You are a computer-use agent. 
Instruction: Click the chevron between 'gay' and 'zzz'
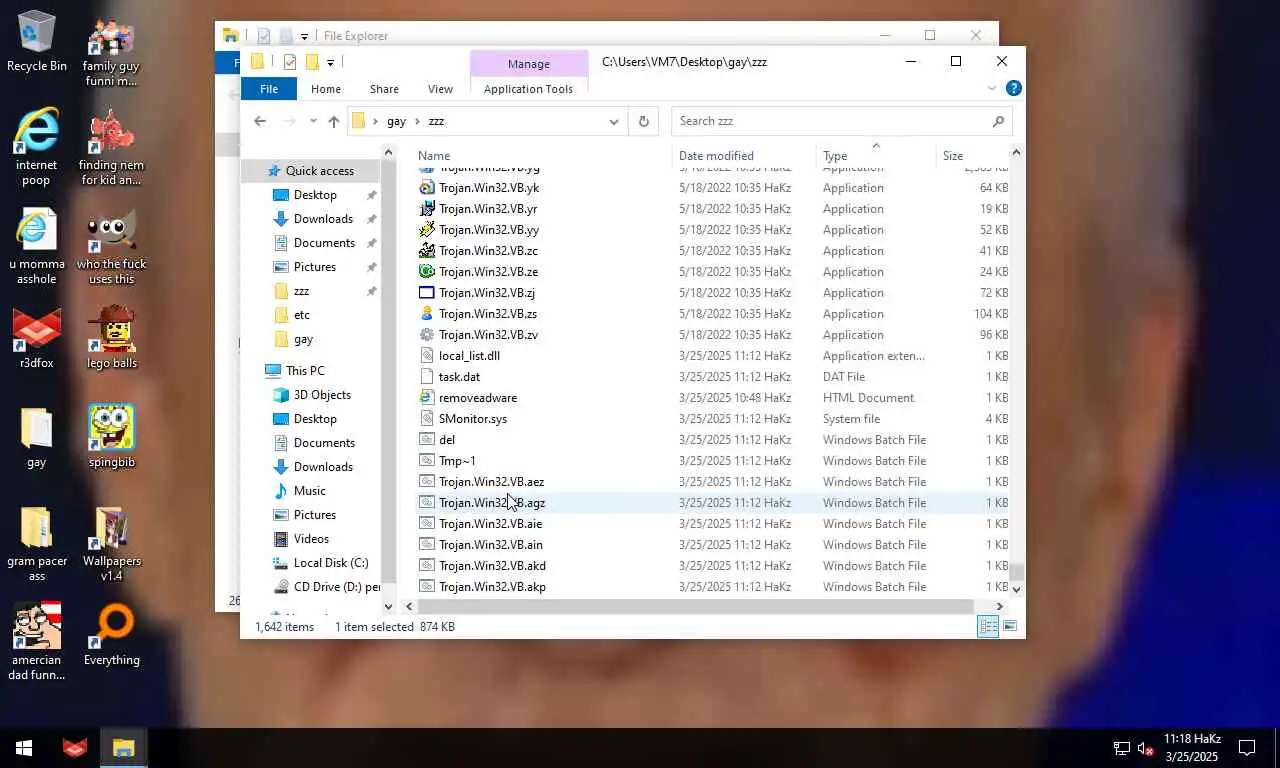click(x=418, y=121)
